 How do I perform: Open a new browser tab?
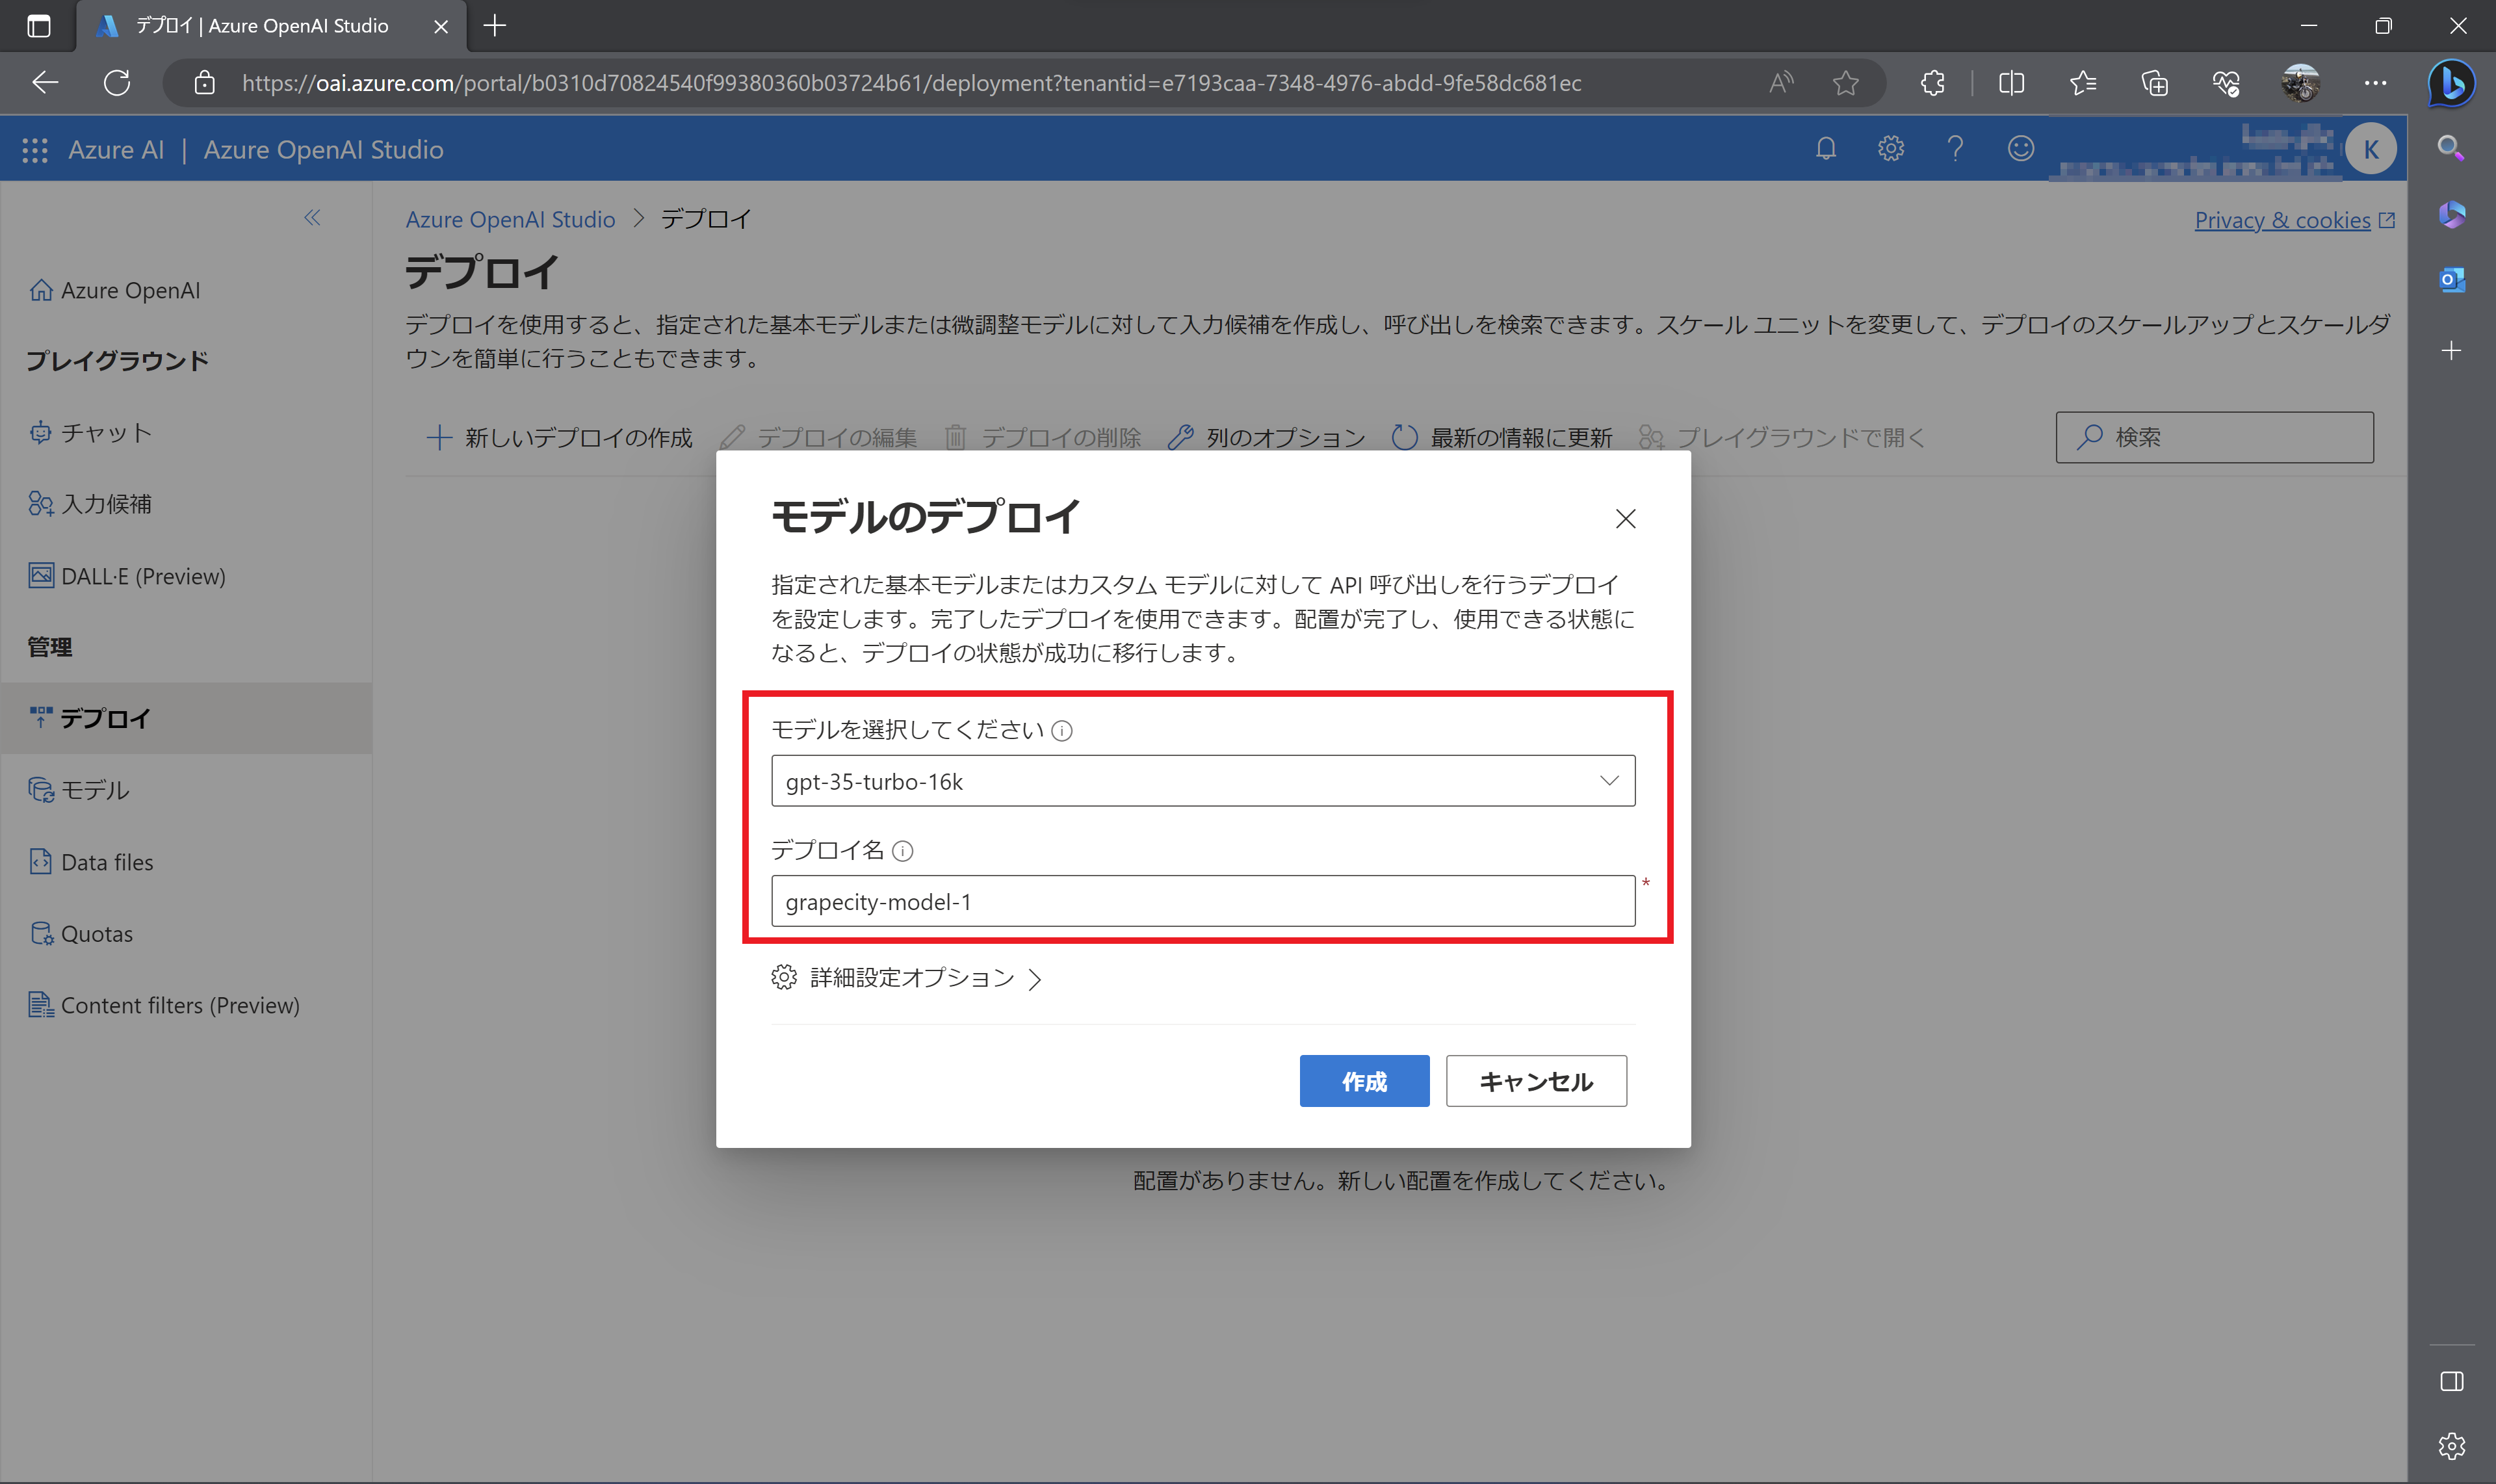(x=495, y=26)
